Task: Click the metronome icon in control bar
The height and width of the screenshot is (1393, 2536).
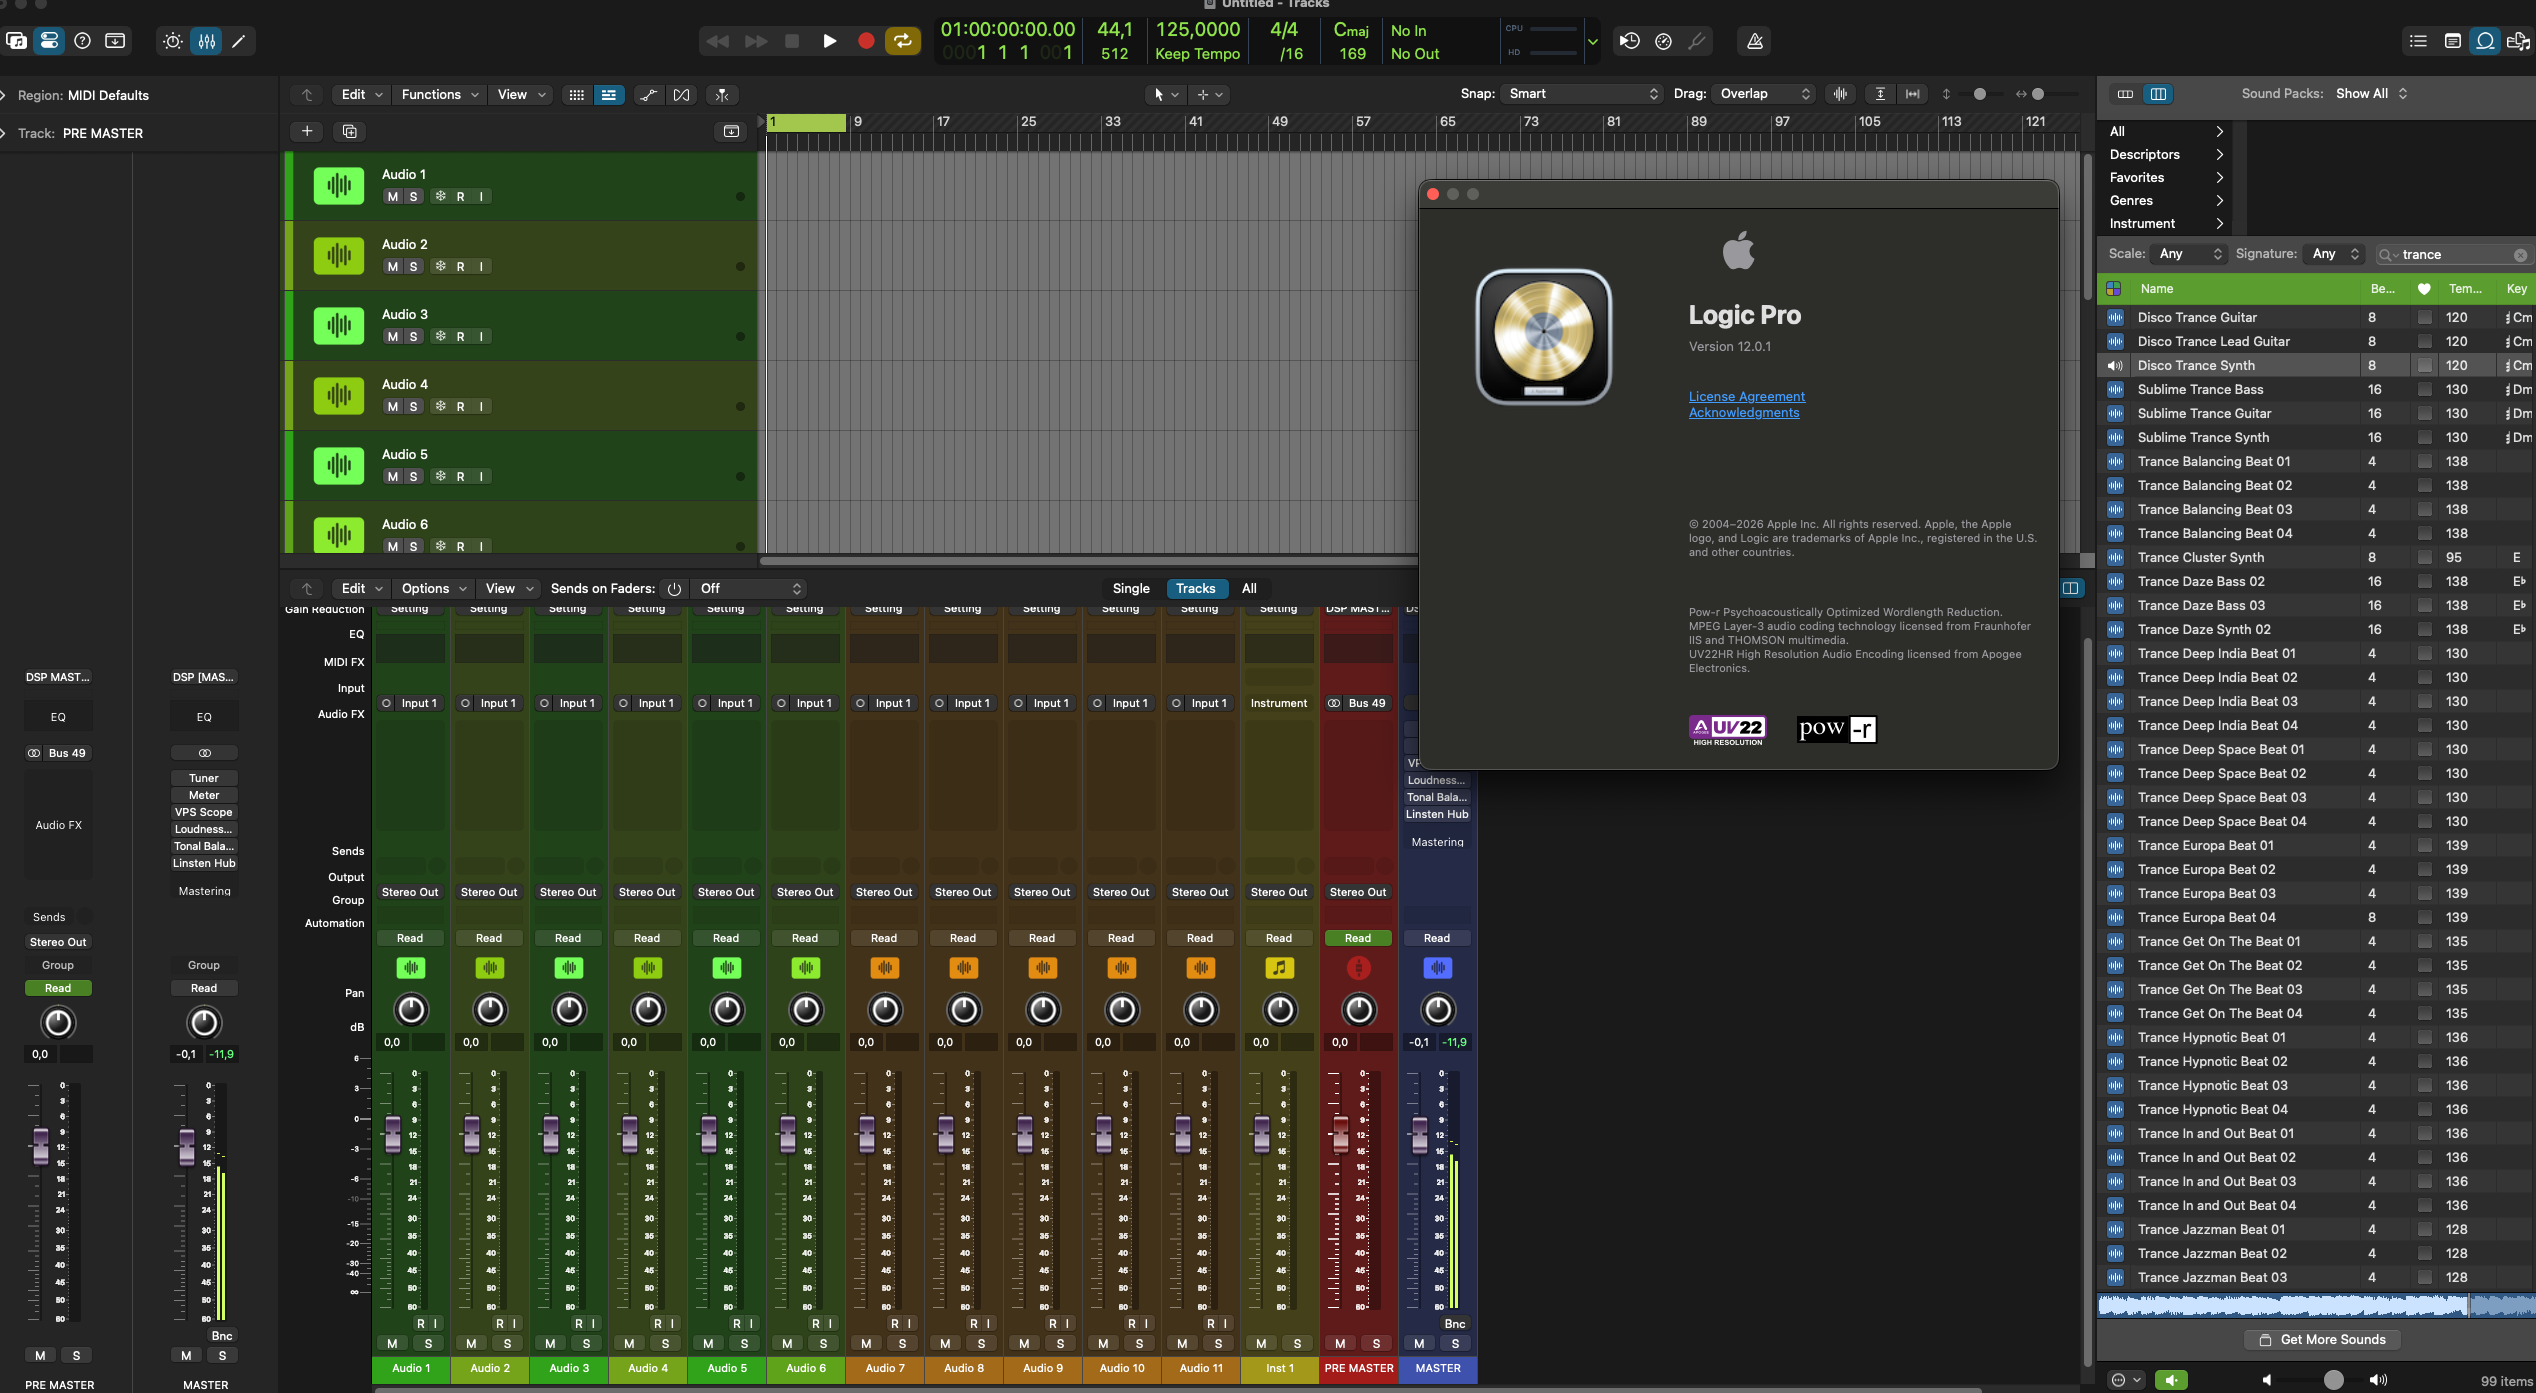Action: point(1754,41)
